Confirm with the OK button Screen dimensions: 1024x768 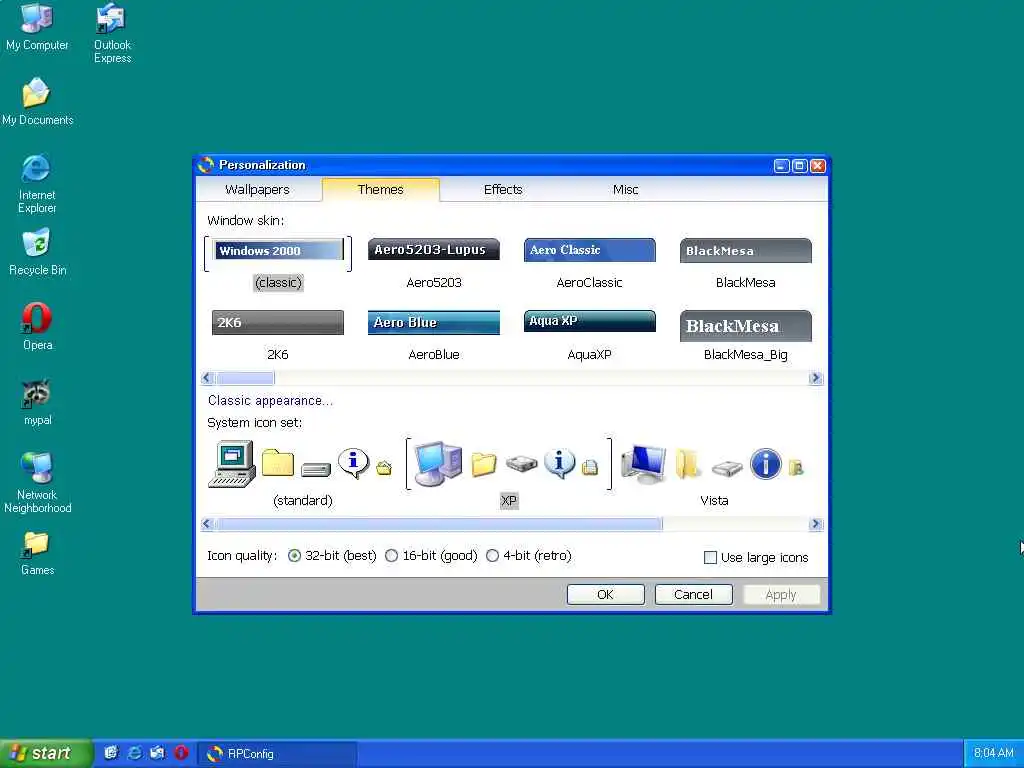[605, 594]
